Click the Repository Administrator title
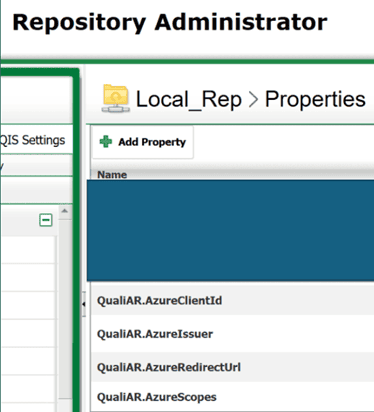Image resolution: width=374 pixels, height=412 pixels. pos(170,23)
